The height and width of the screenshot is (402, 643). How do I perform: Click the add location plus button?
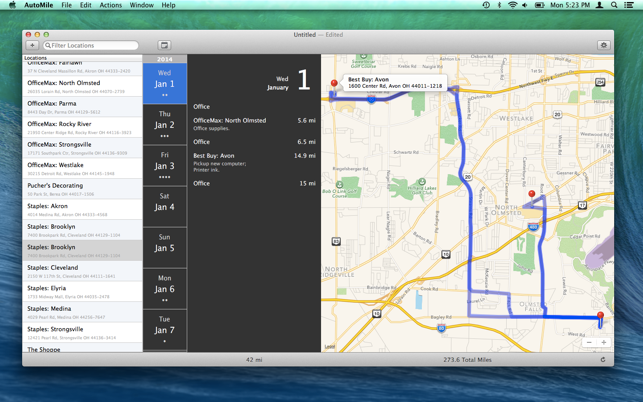(x=32, y=45)
